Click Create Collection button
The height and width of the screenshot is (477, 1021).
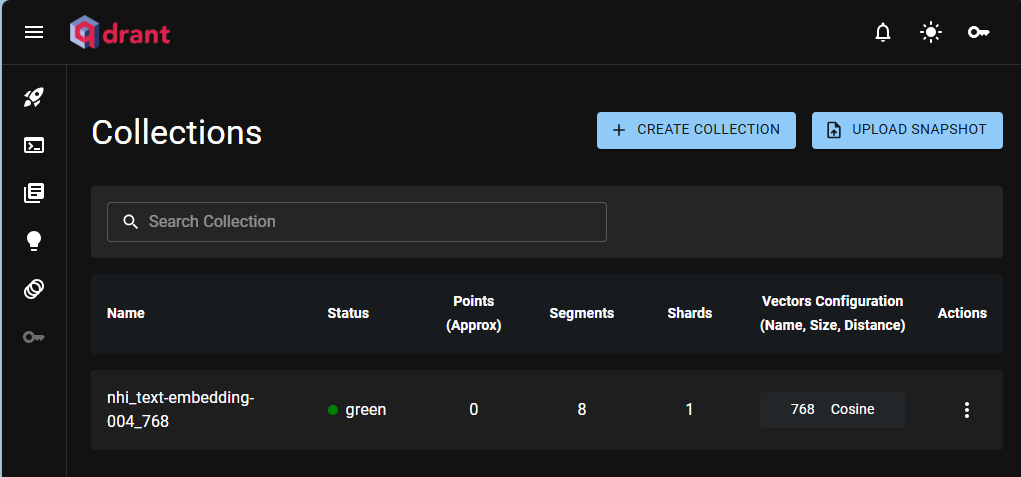[696, 130]
